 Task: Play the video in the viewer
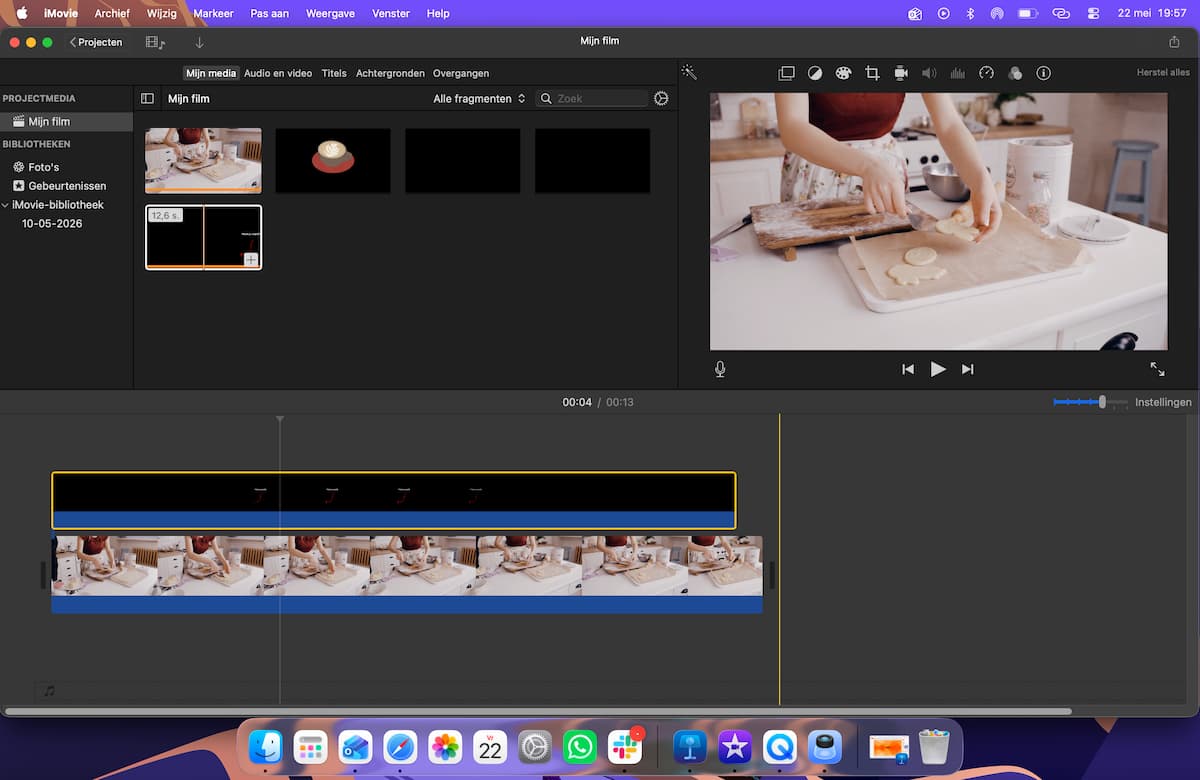pyautogui.click(x=938, y=369)
